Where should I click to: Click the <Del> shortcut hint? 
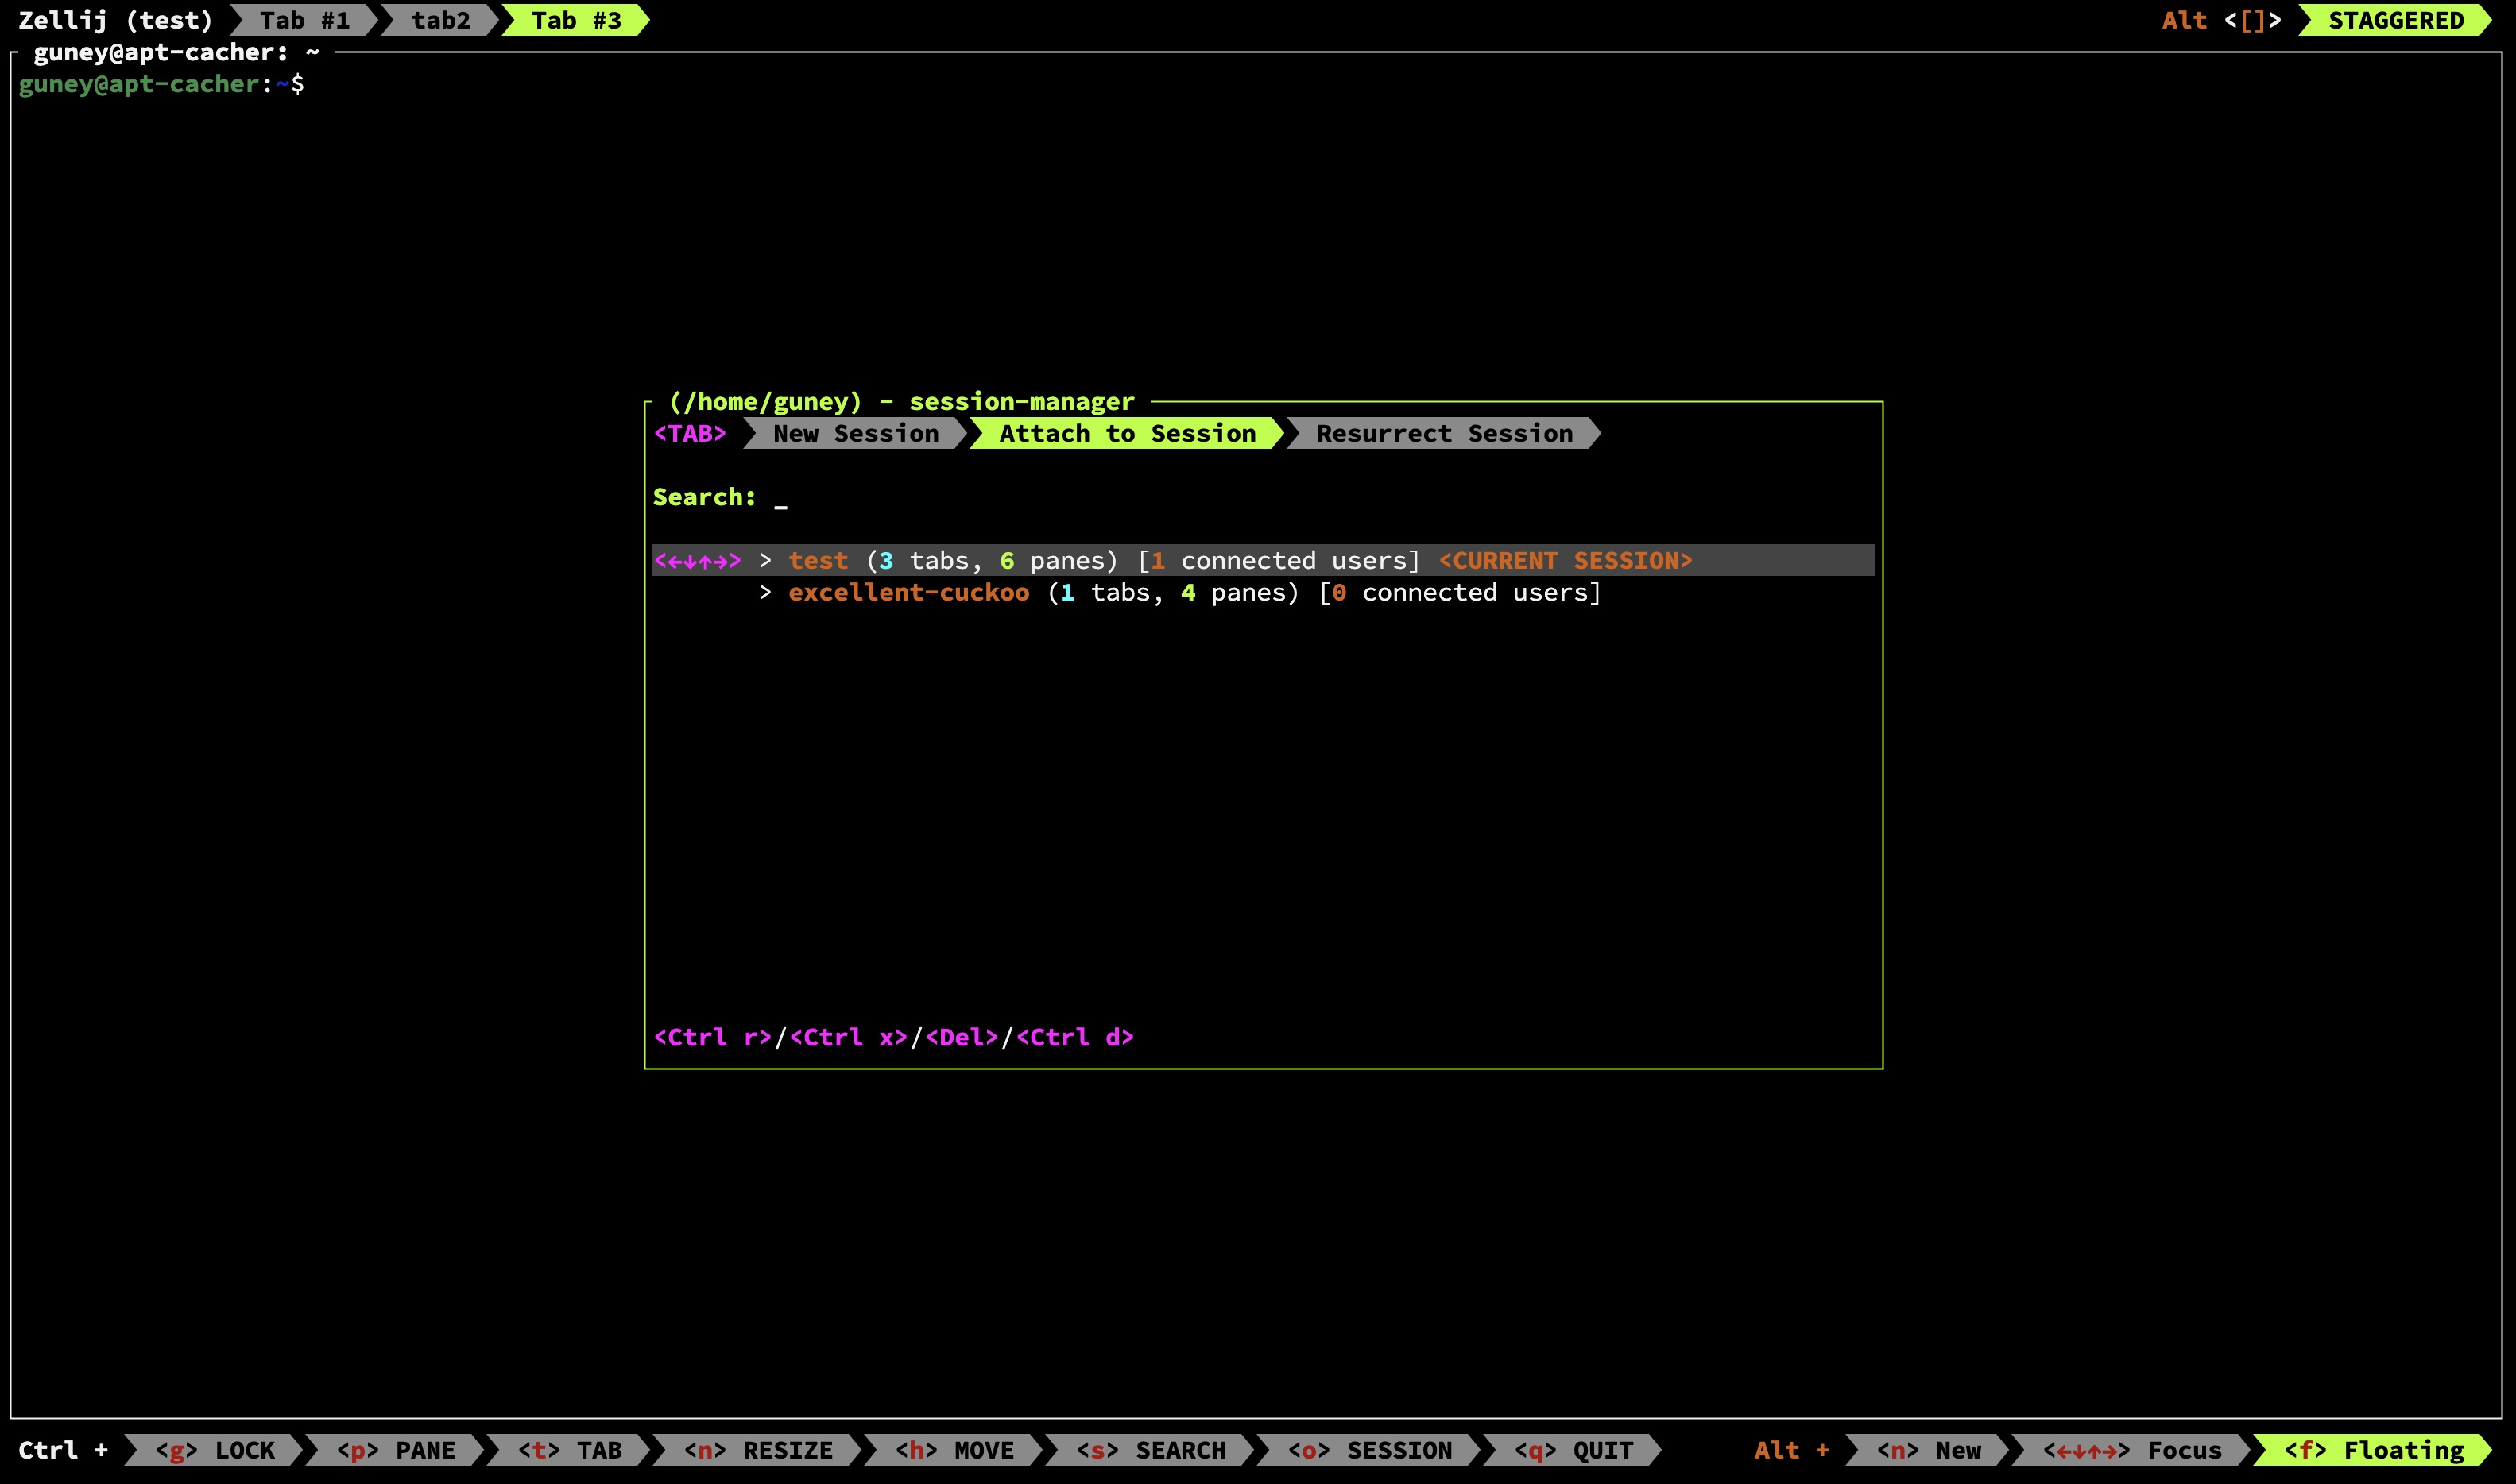[962, 1037]
